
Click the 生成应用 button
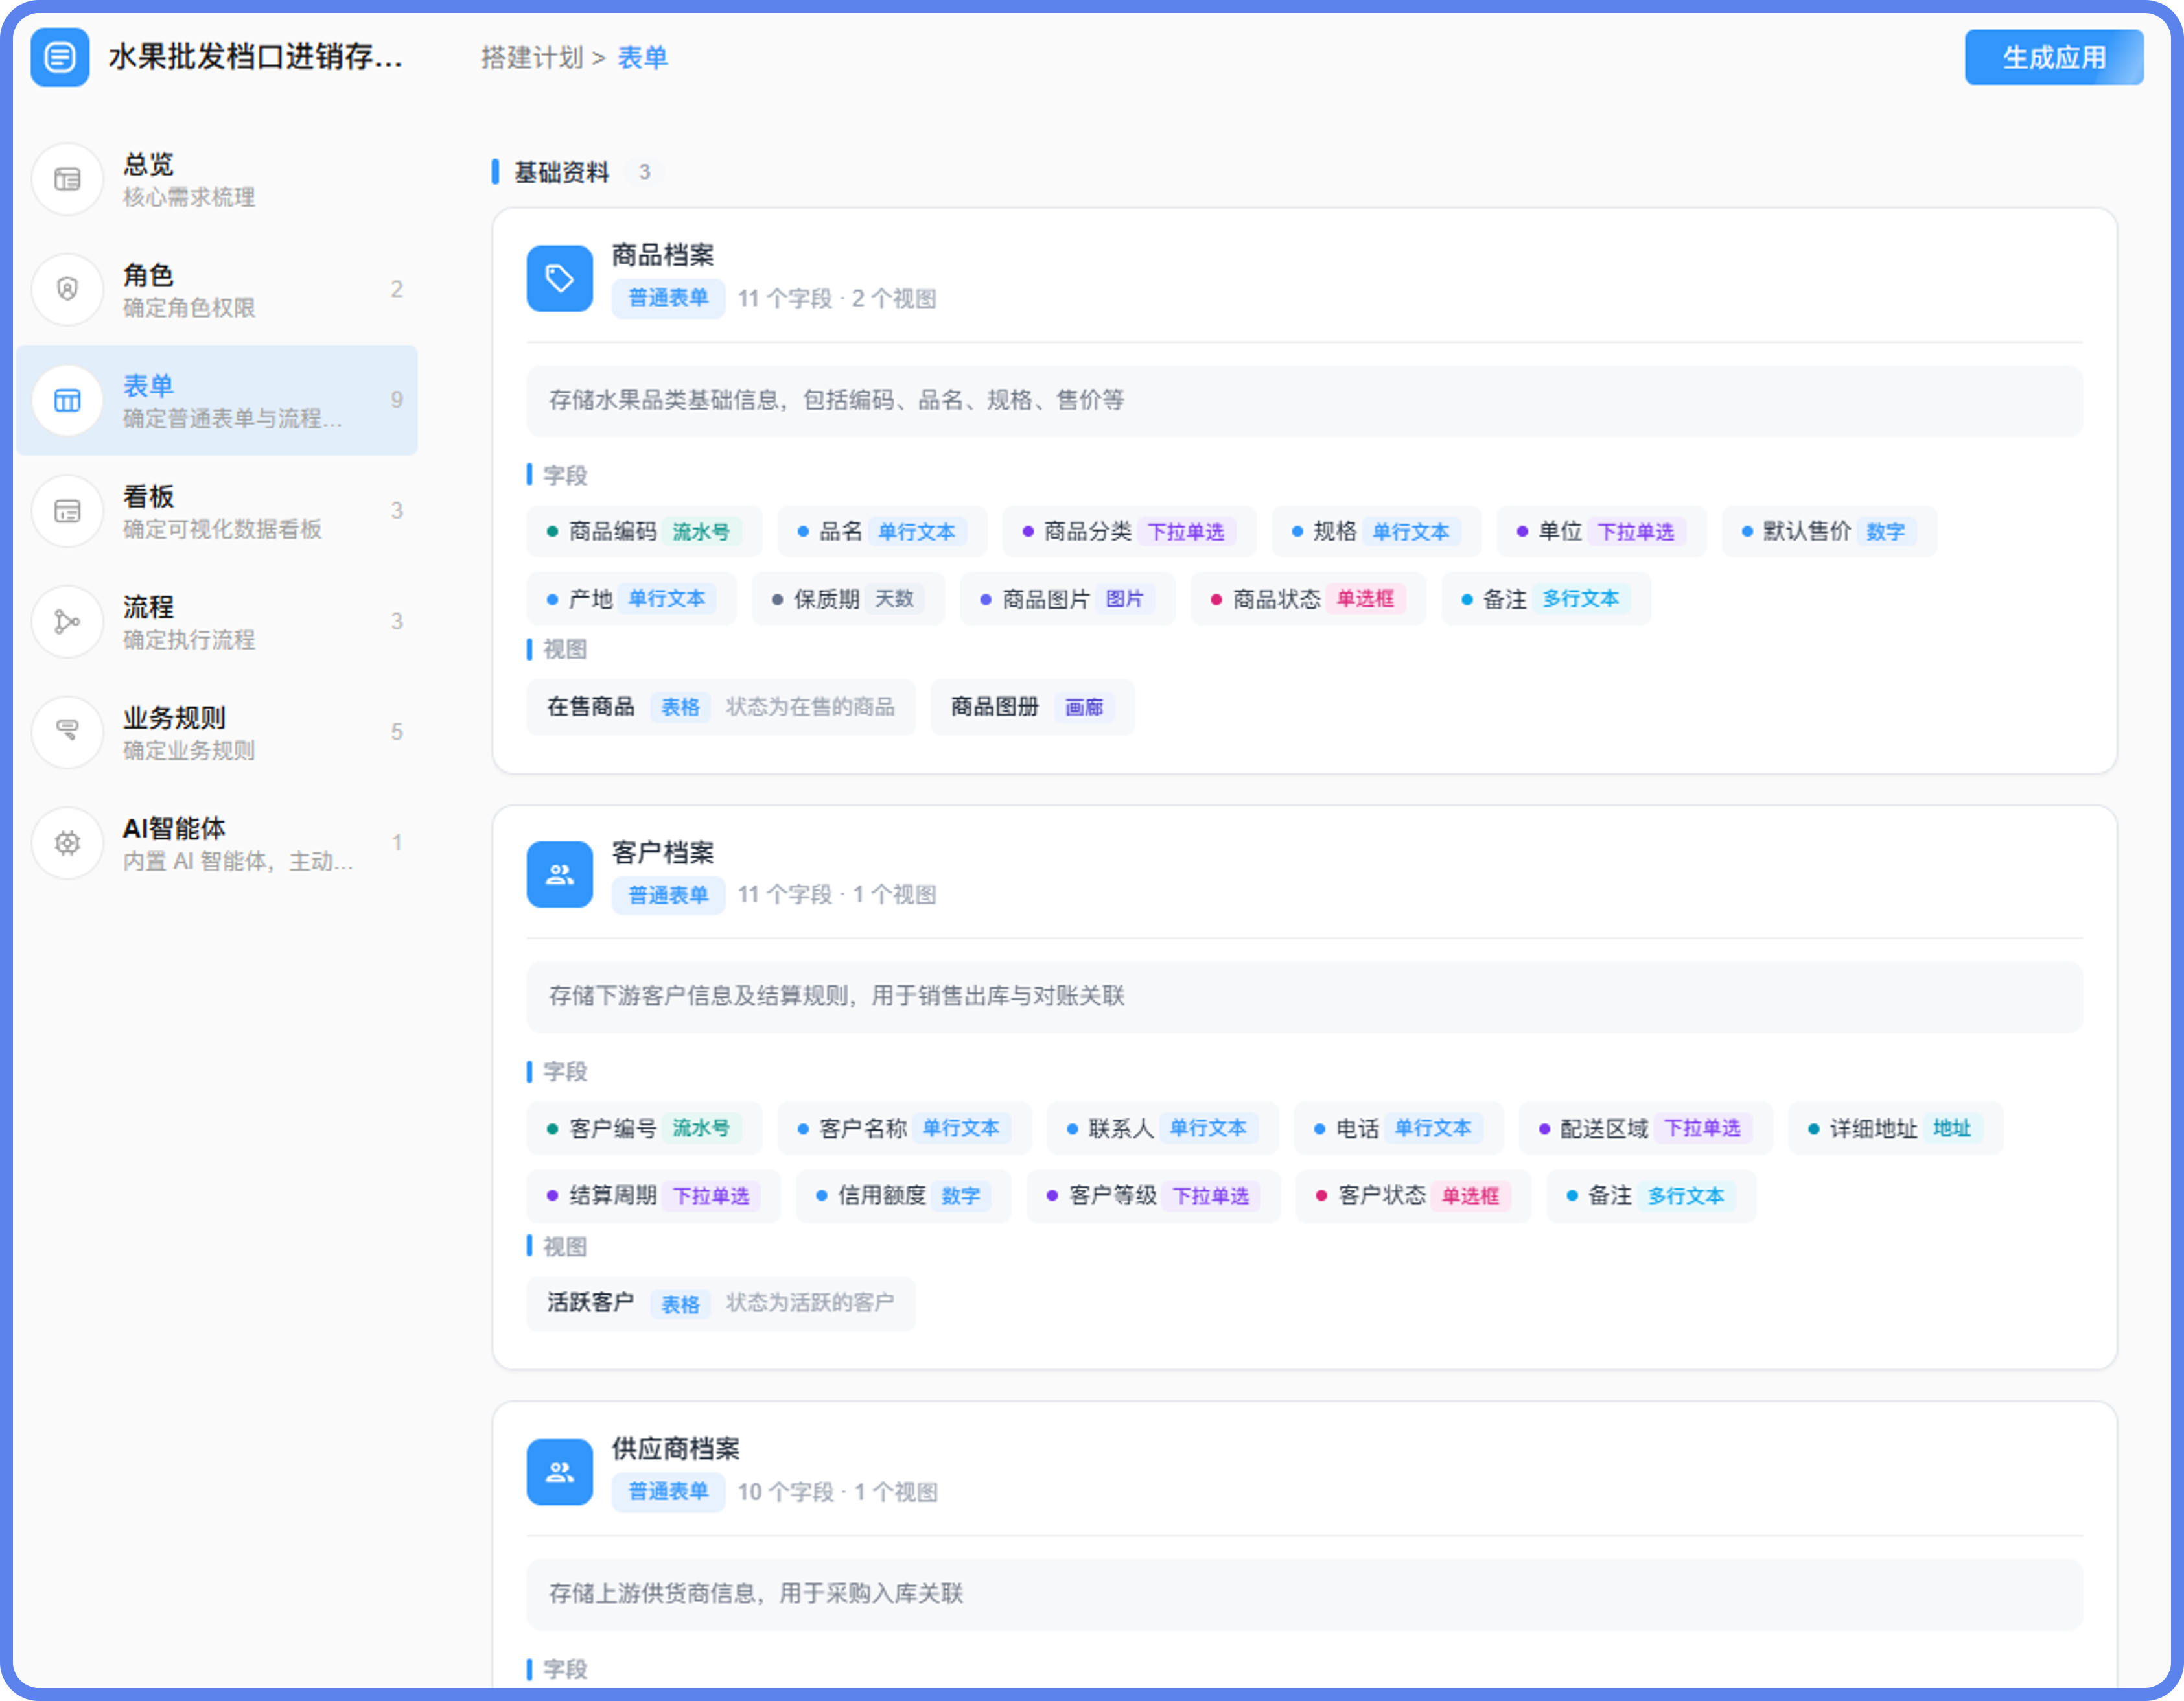coord(2054,57)
